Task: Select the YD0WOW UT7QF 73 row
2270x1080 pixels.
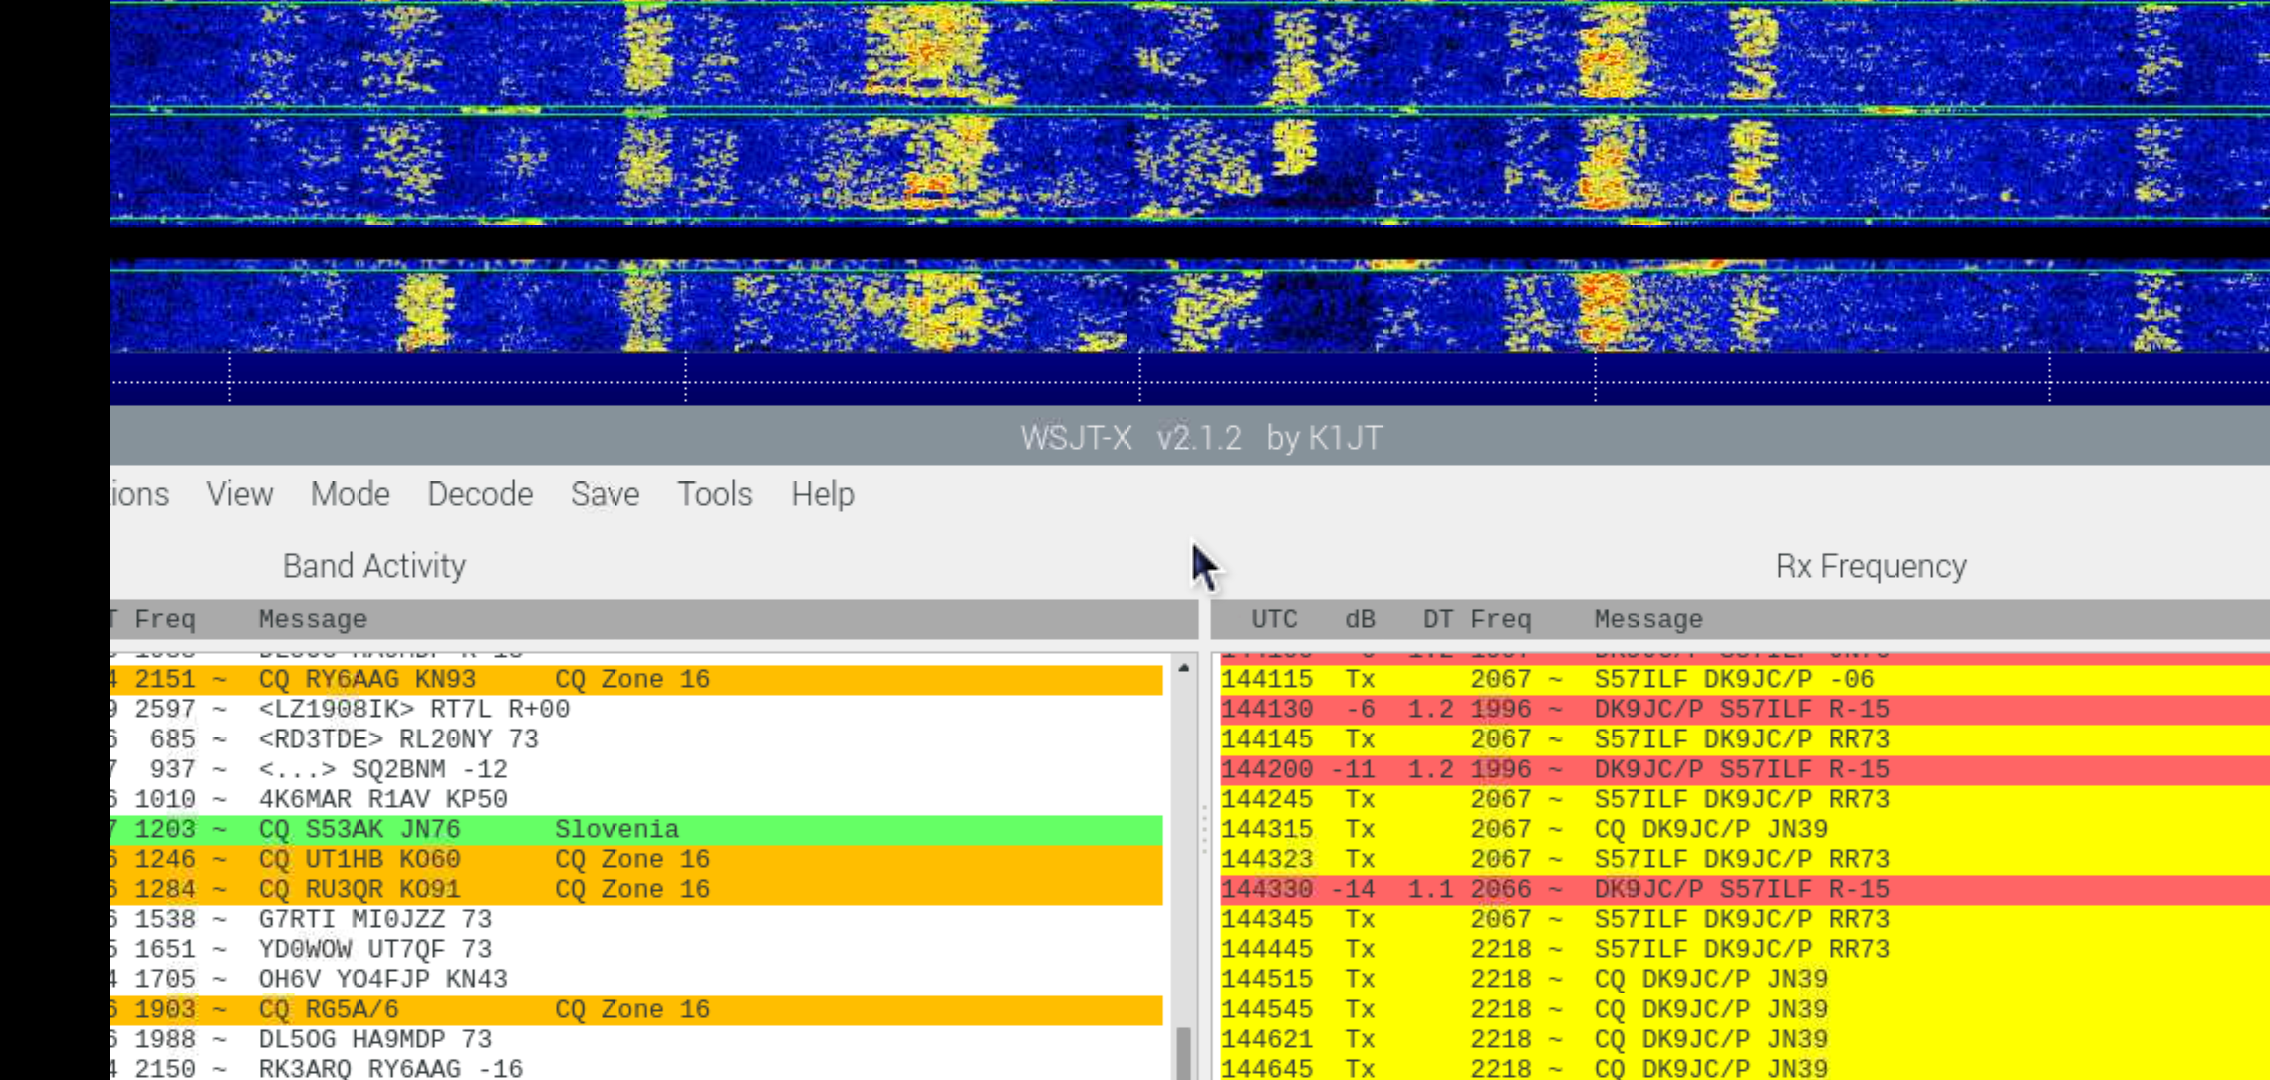Action: [x=636, y=950]
